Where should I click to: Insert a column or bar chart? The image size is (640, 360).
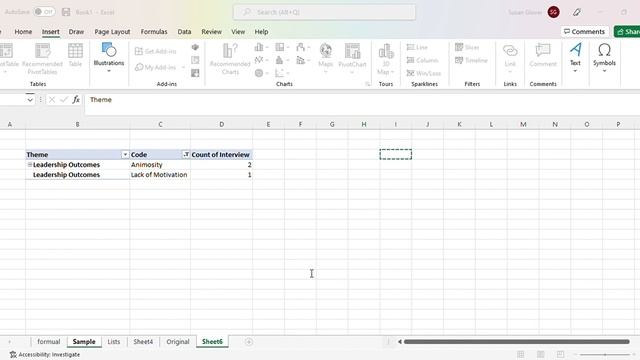(x=261, y=47)
